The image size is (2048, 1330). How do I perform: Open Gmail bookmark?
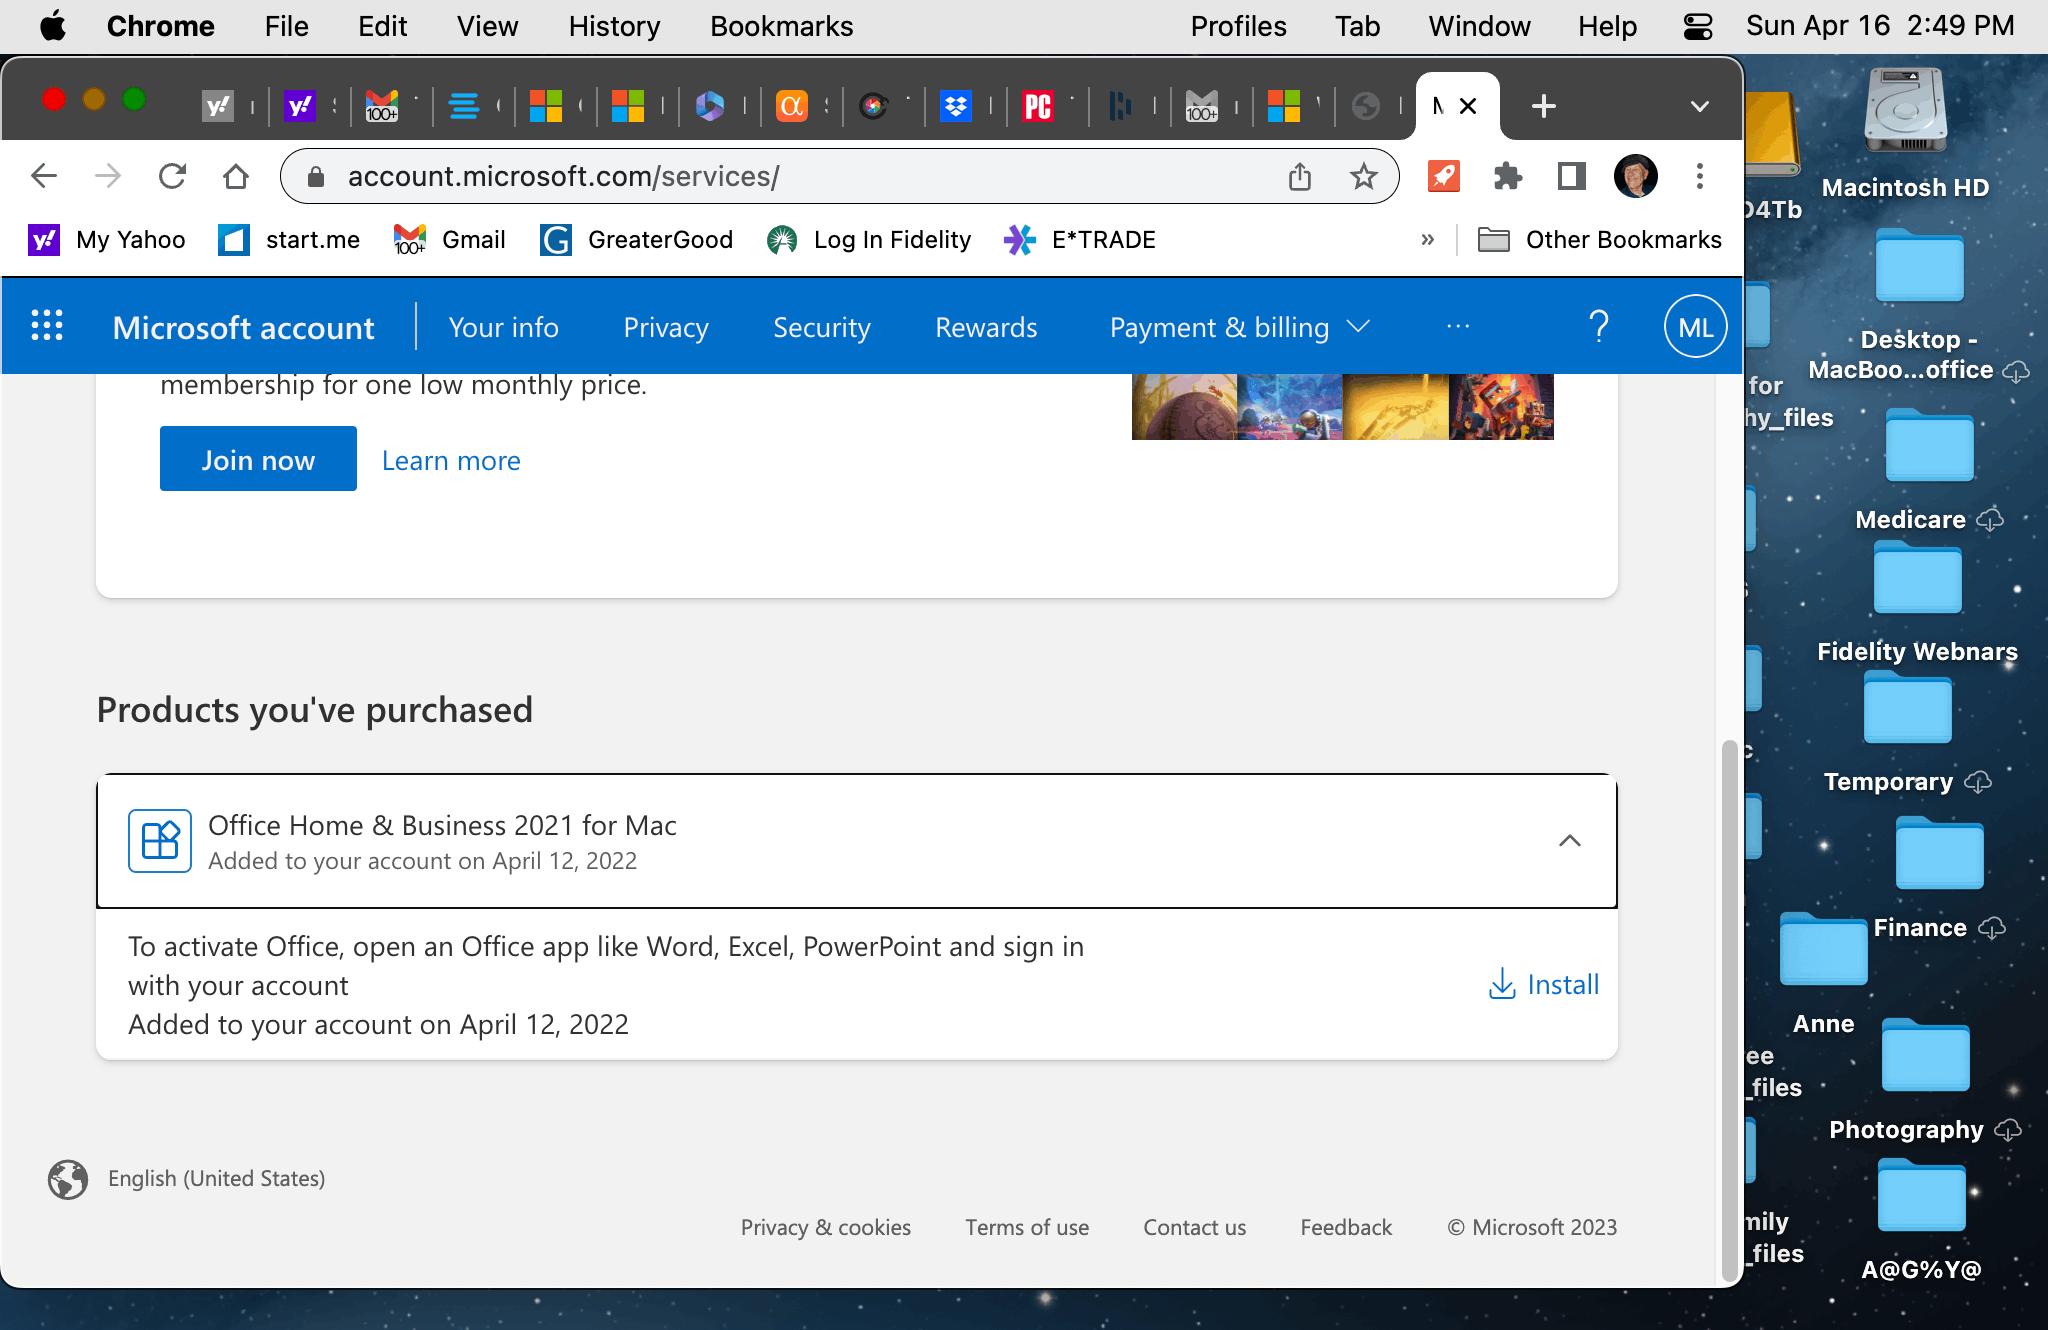[x=450, y=239]
